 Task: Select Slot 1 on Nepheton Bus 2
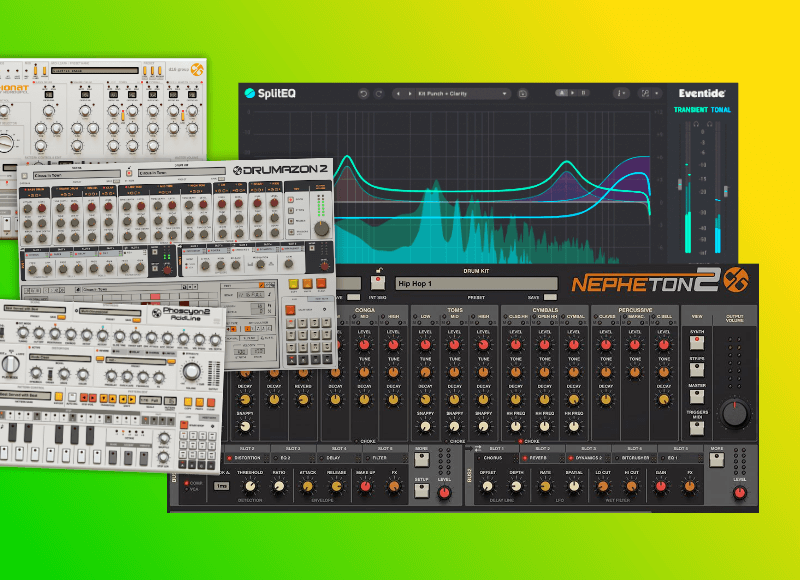(496, 448)
